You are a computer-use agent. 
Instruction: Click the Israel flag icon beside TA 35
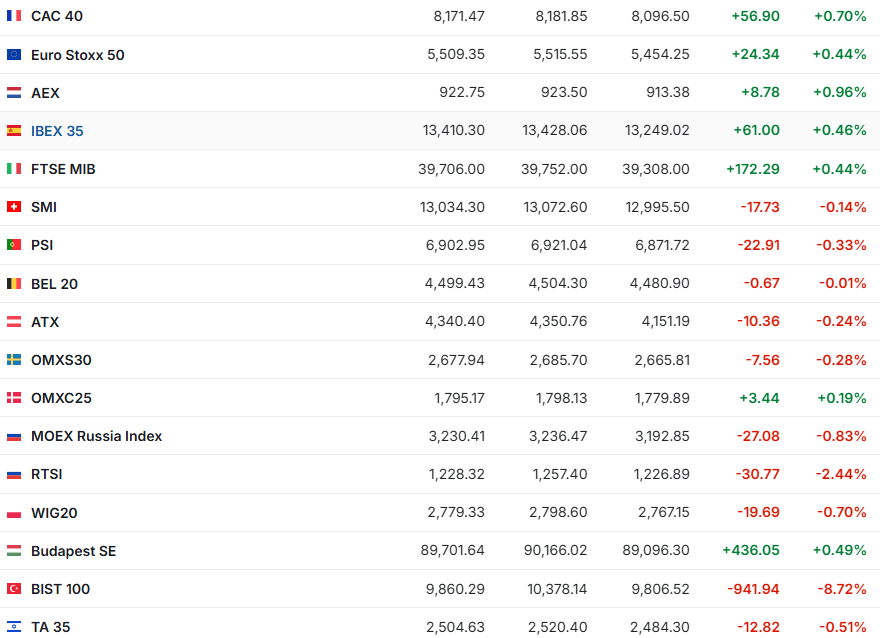[x=14, y=627]
